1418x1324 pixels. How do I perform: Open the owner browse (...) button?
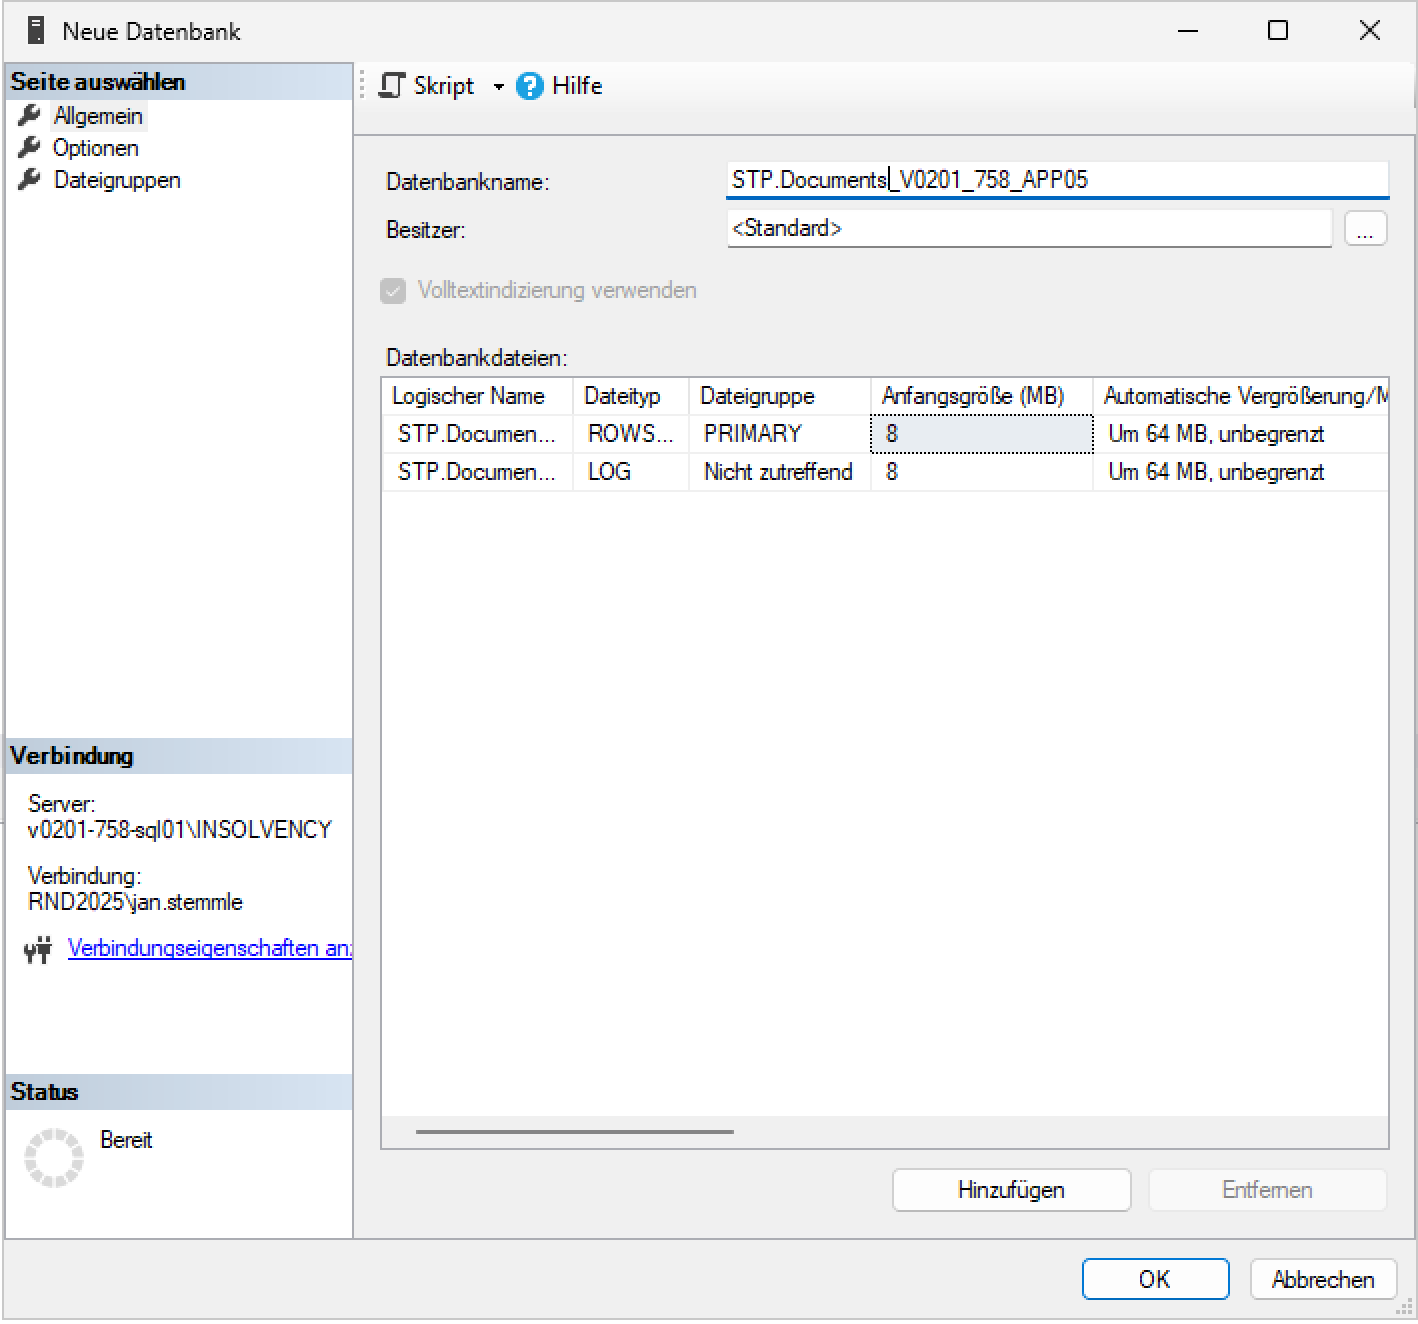[x=1365, y=229]
